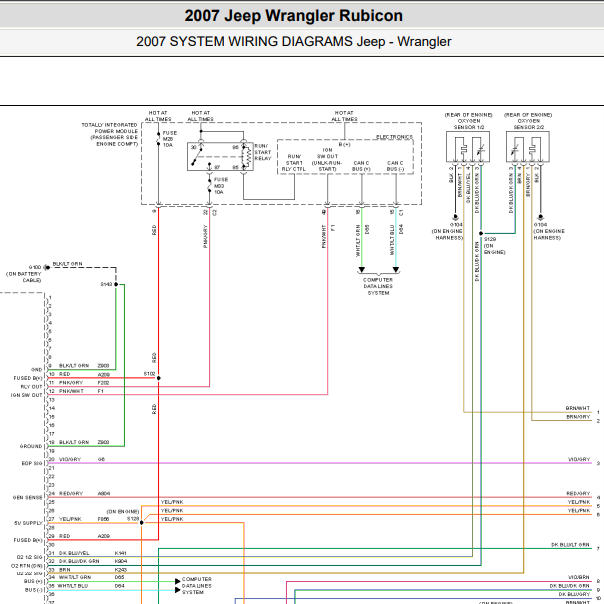Select the "EOP SIG" pin label

(32, 463)
